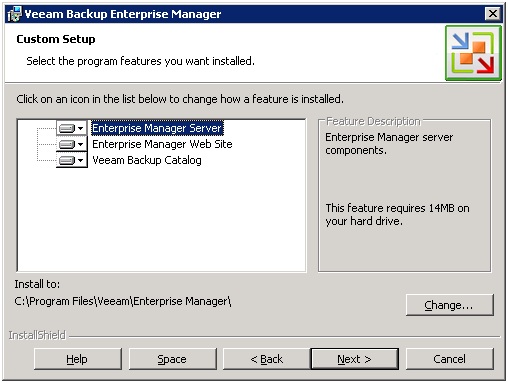Click the Enterprise Manager Web Site drive icon

(x=67, y=144)
